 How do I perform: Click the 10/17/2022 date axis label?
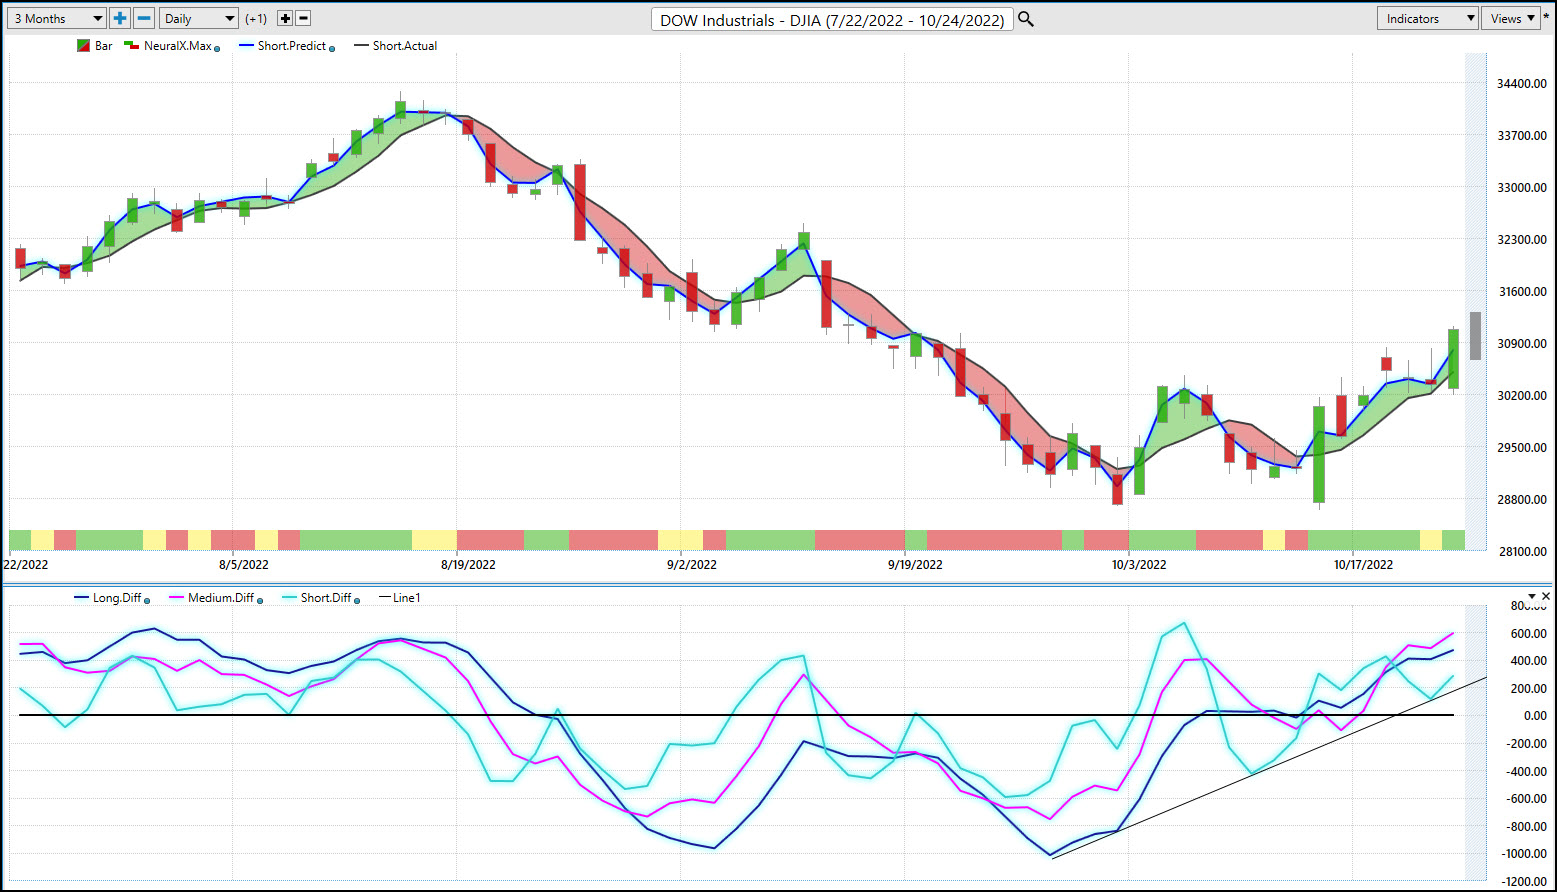[1363, 565]
